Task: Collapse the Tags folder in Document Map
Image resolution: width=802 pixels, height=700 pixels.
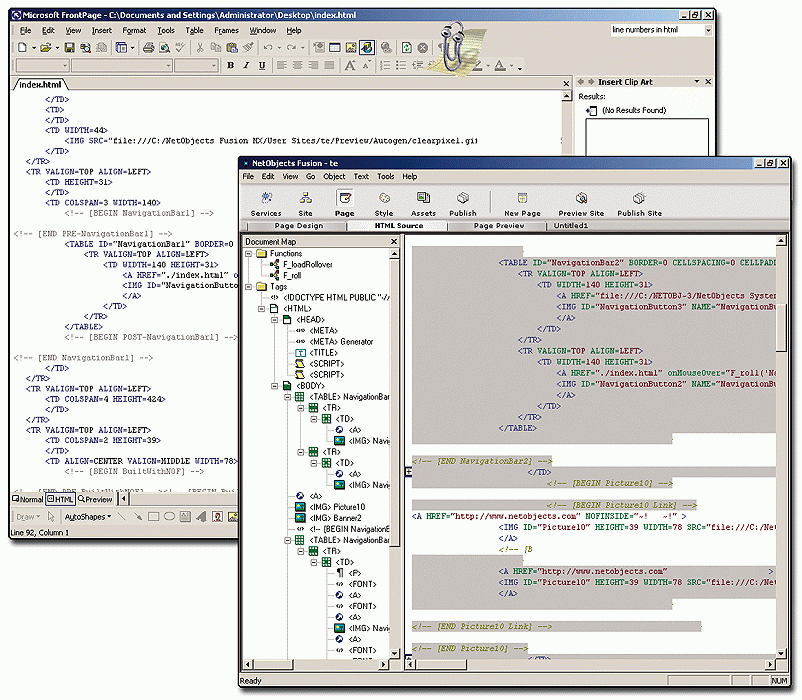Action: point(249,287)
